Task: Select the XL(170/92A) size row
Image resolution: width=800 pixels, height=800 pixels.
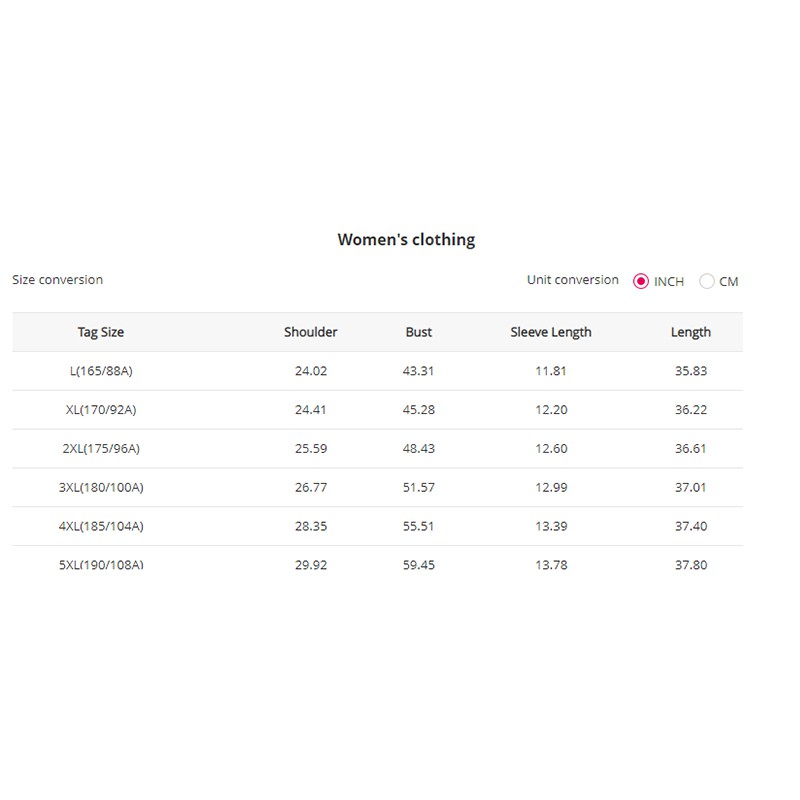Action: tap(378, 410)
